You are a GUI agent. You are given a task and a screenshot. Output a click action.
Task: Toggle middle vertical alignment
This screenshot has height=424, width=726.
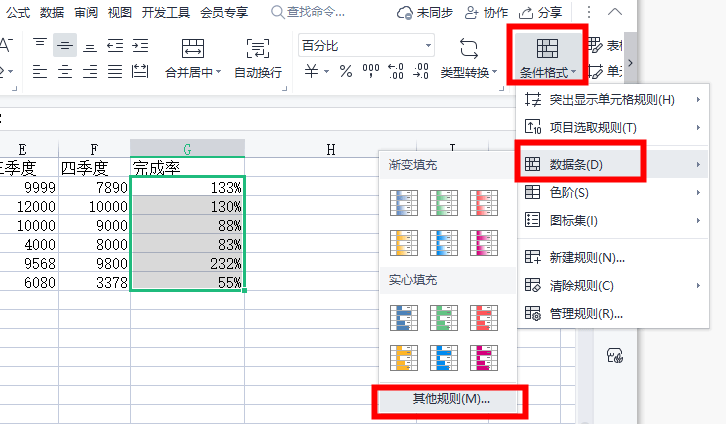(65, 45)
